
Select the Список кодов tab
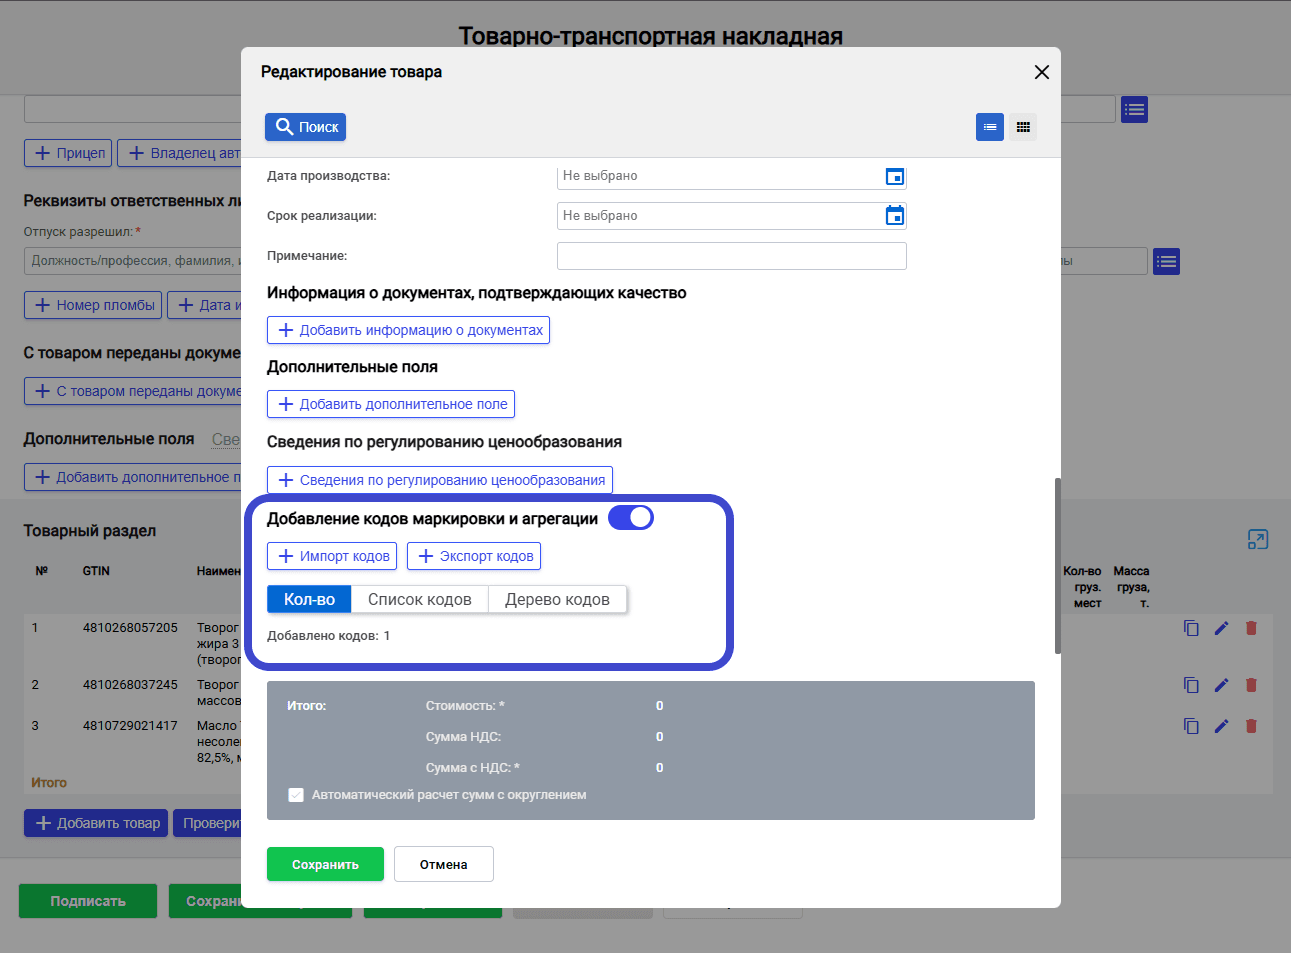click(420, 599)
